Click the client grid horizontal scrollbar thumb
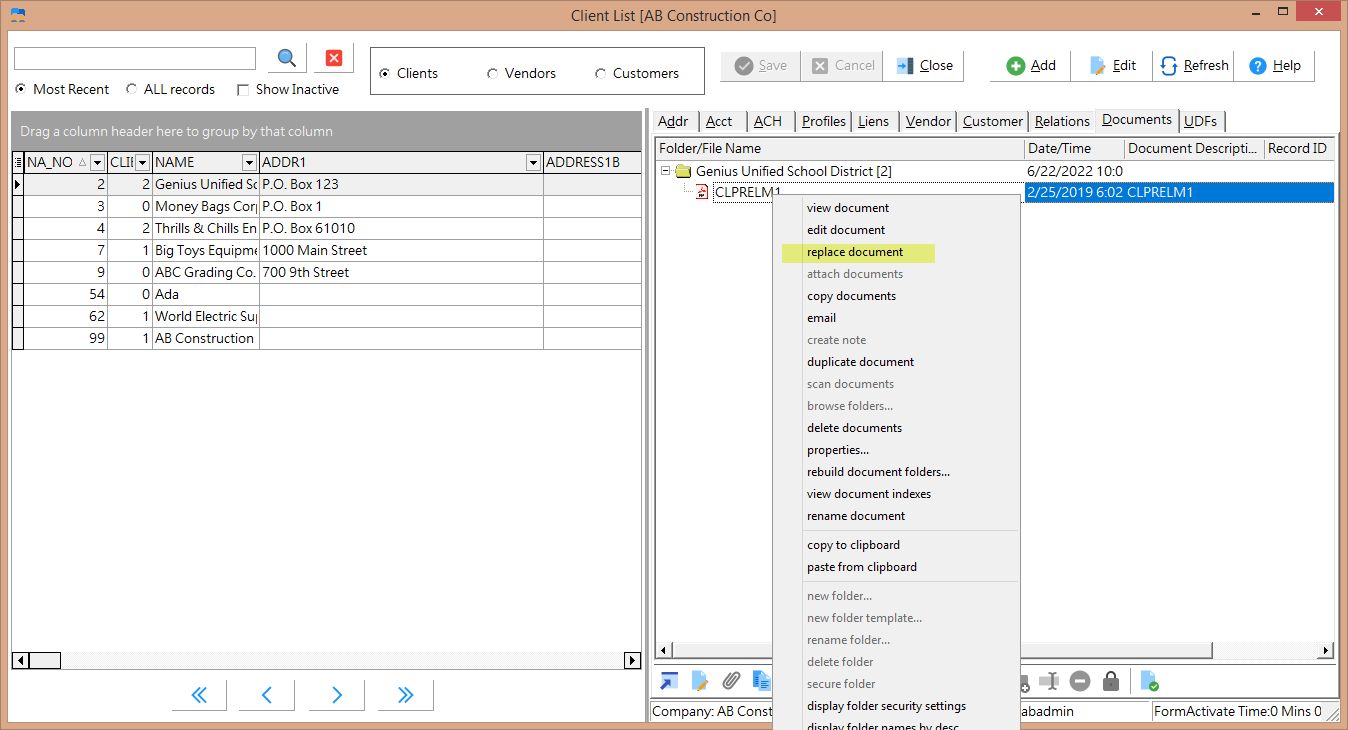1348x730 pixels. [x=44, y=661]
